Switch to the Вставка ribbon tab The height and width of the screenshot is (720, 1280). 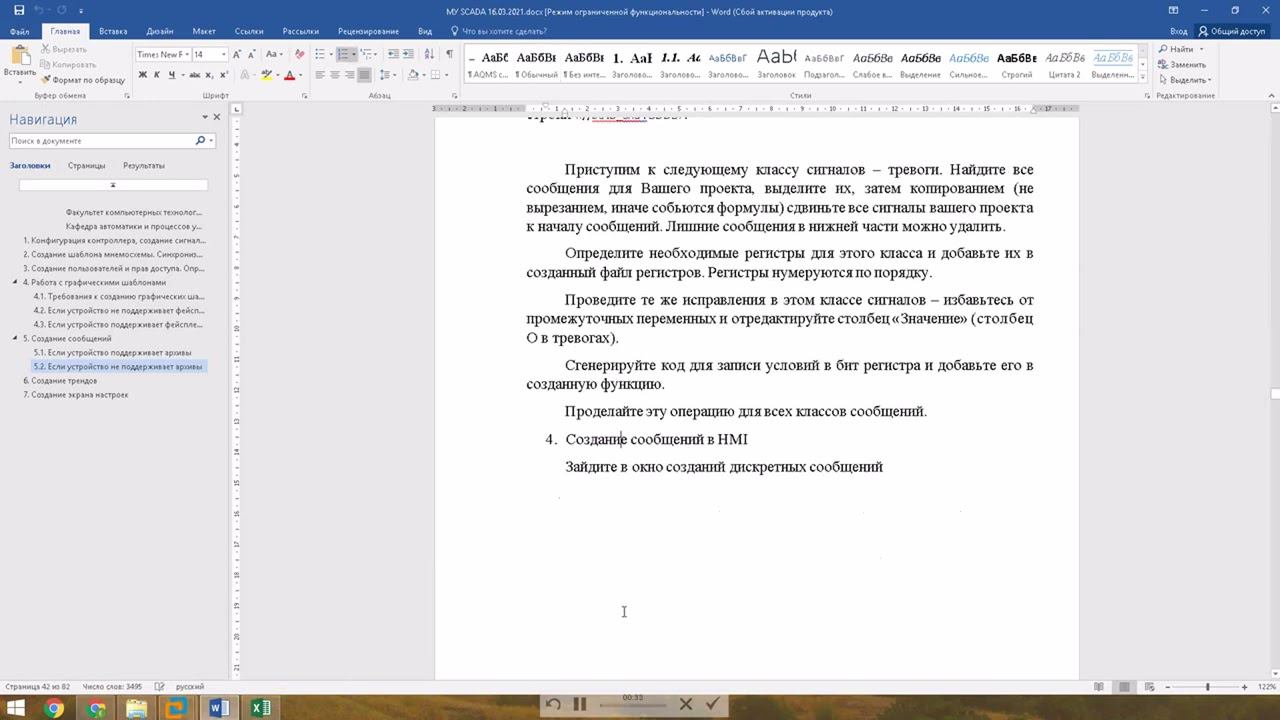coord(113,31)
